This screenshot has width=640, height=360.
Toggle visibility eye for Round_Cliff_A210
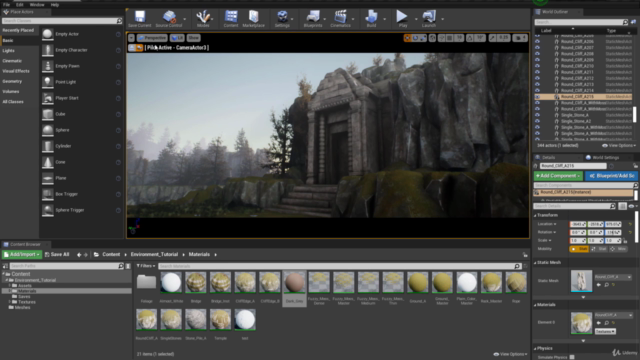[537, 66]
